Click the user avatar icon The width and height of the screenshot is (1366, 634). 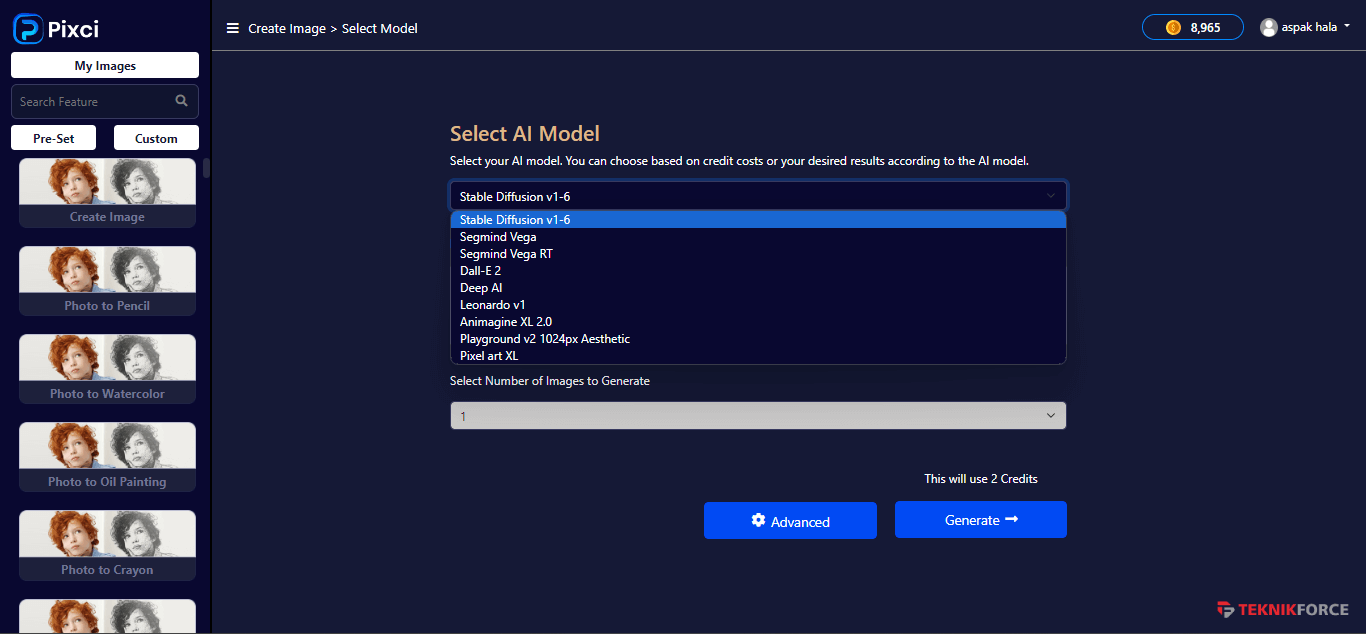[x=1269, y=27]
